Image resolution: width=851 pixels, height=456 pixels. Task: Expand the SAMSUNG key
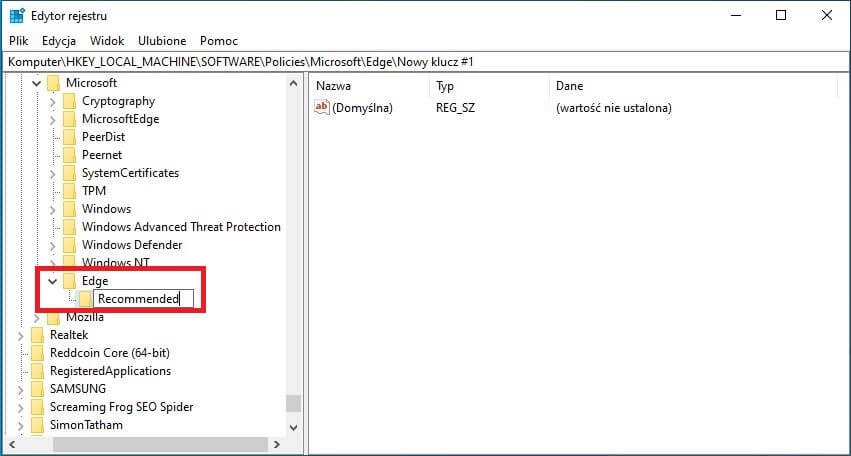coord(21,389)
